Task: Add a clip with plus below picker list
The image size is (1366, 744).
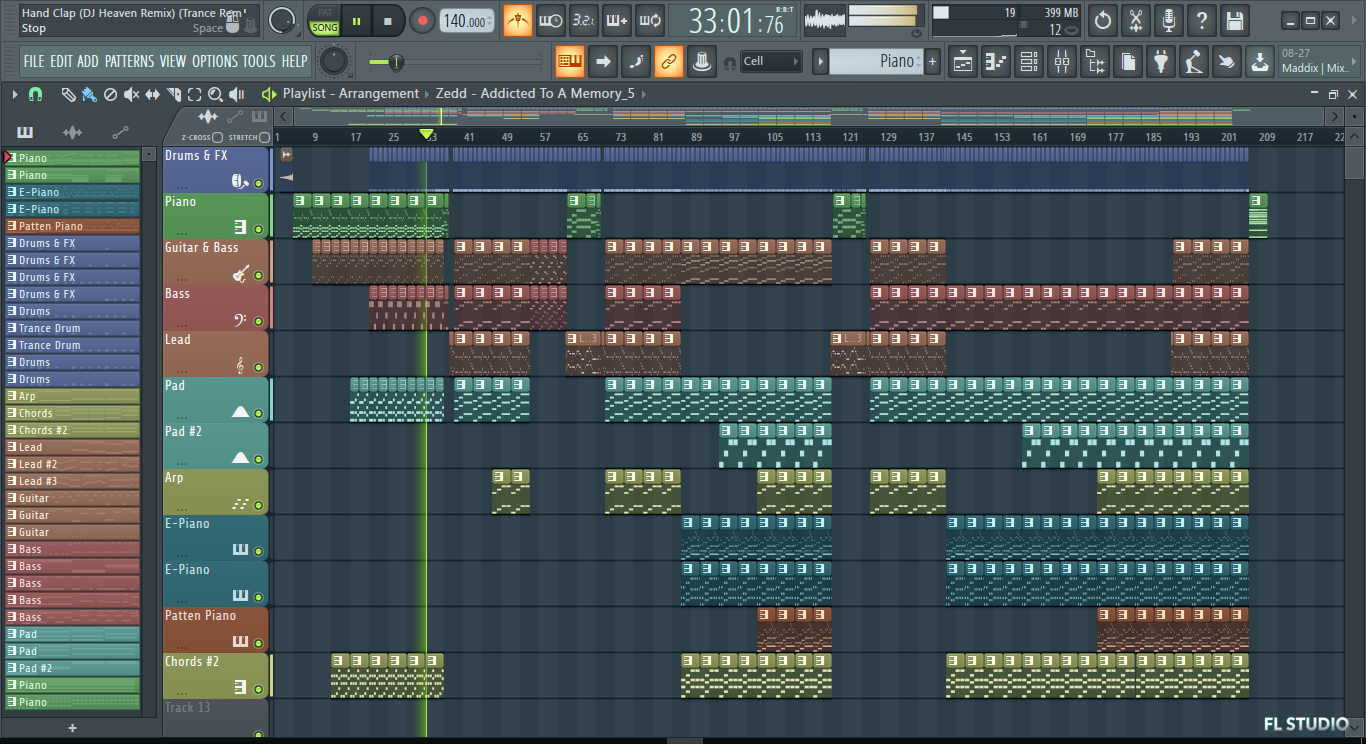Action: coord(72,728)
